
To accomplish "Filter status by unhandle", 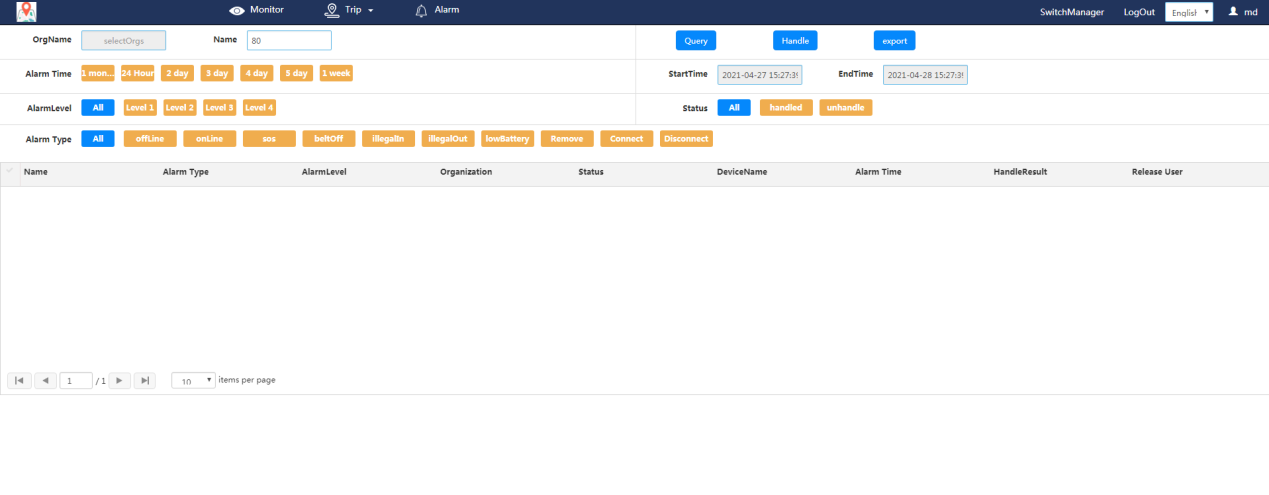I will [845, 108].
